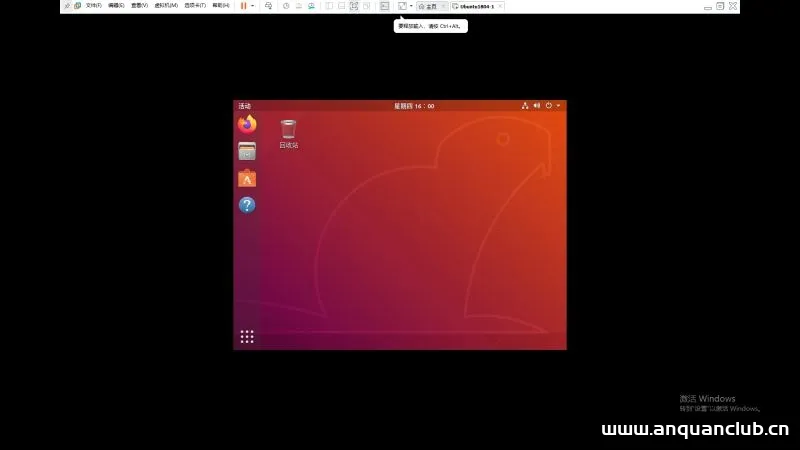The width and height of the screenshot is (800, 450).
Task: Click the Ubuntu network status icon
Action: pyautogui.click(x=524, y=106)
